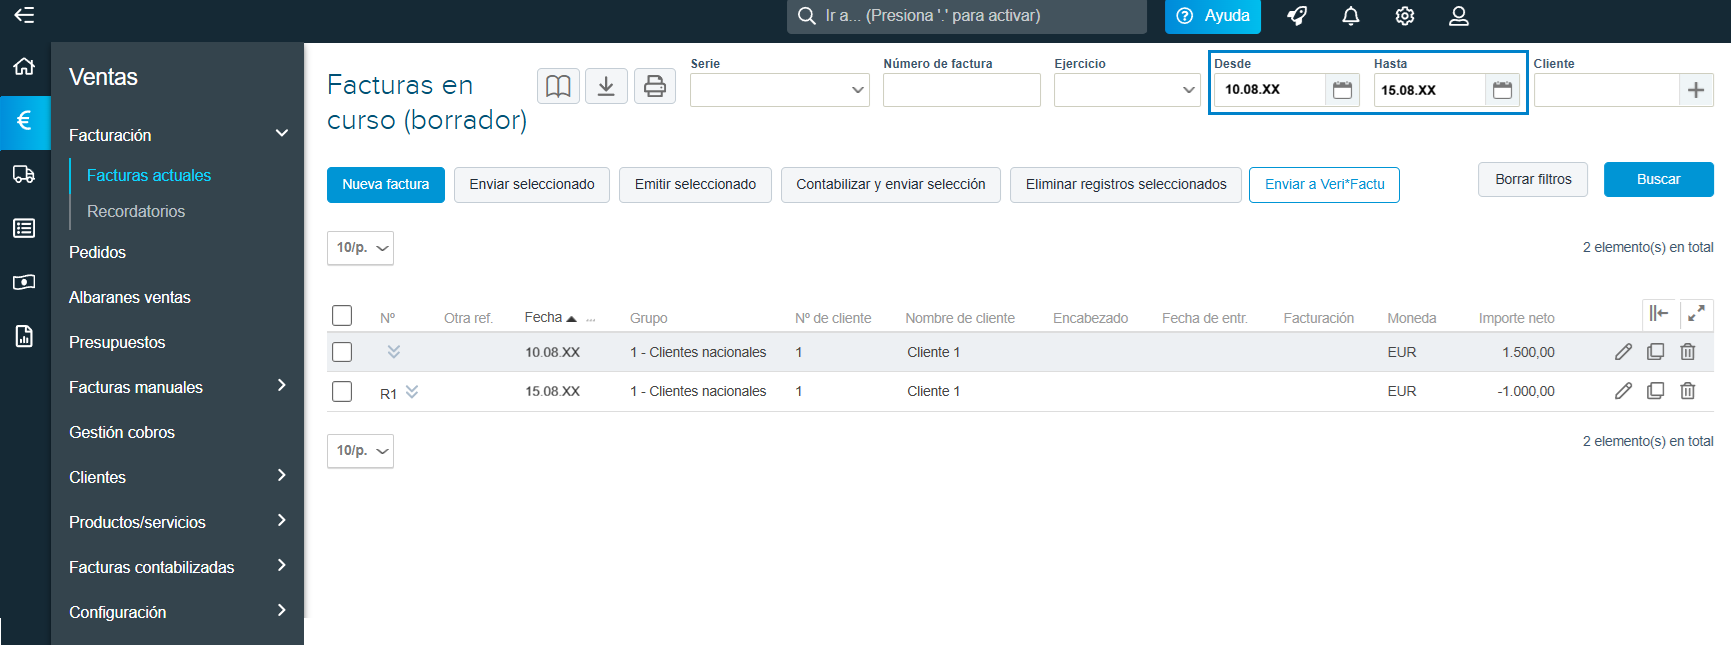Click the print icon

tap(655, 87)
